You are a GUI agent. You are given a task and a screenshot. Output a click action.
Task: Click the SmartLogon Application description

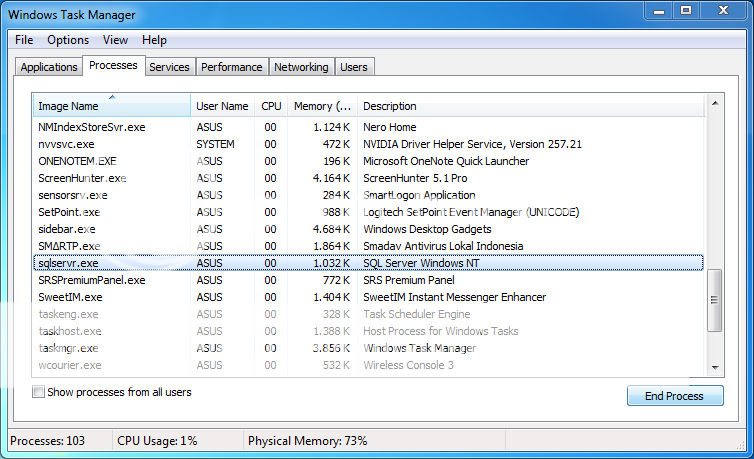coord(419,195)
